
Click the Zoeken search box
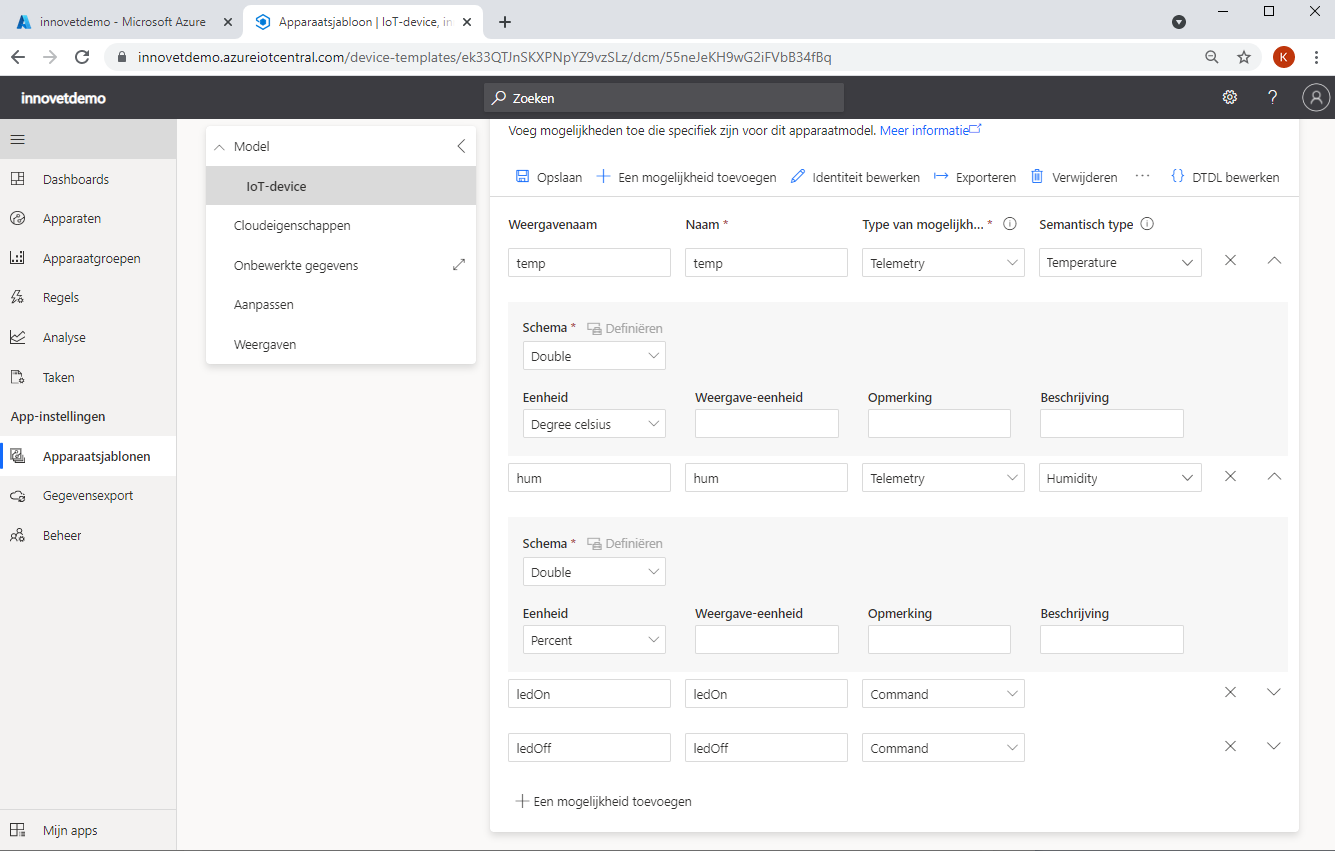point(664,98)
